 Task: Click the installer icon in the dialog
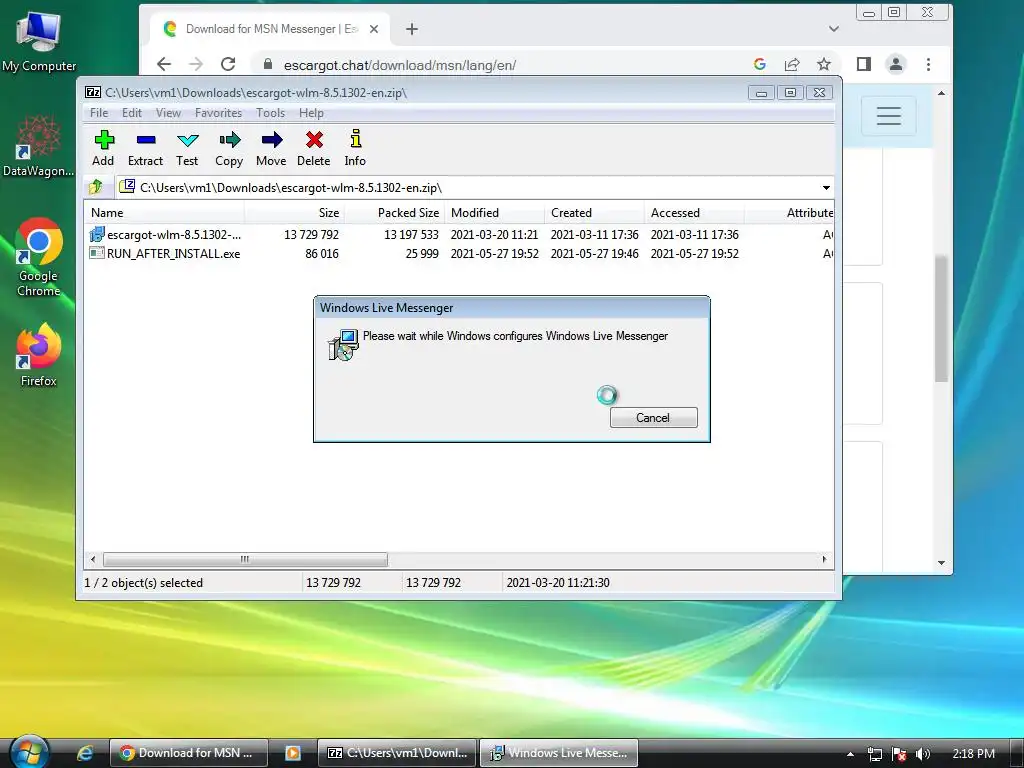click(x=343, y=345)
